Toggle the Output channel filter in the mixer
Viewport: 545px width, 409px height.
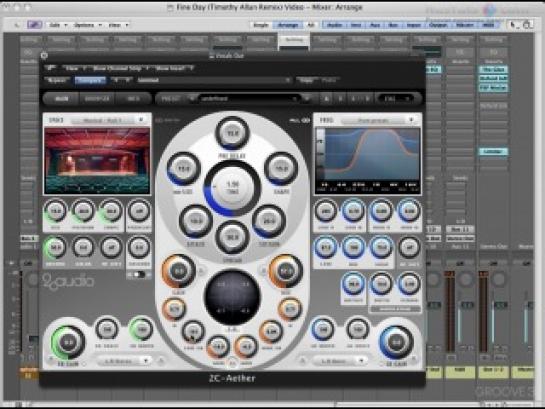pyautogui.click(x=438, y=25)
